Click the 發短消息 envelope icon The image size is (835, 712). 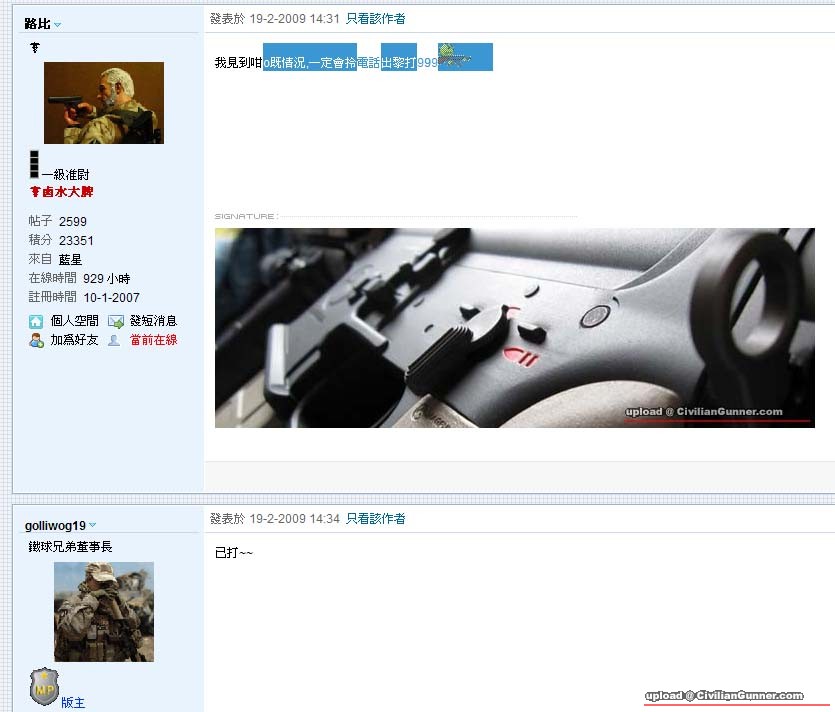pos(116,322)
